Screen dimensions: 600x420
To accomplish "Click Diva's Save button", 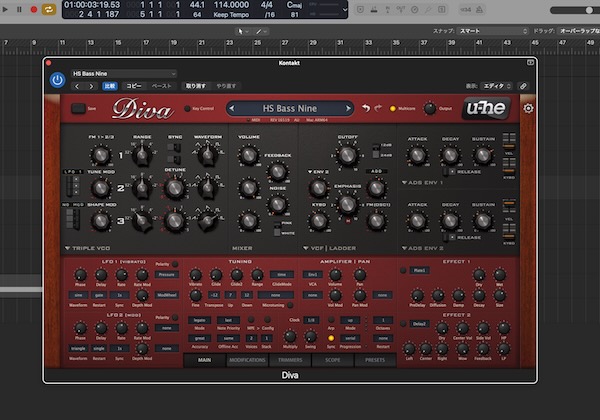I will pyautogui.click(x=78, y=108).
